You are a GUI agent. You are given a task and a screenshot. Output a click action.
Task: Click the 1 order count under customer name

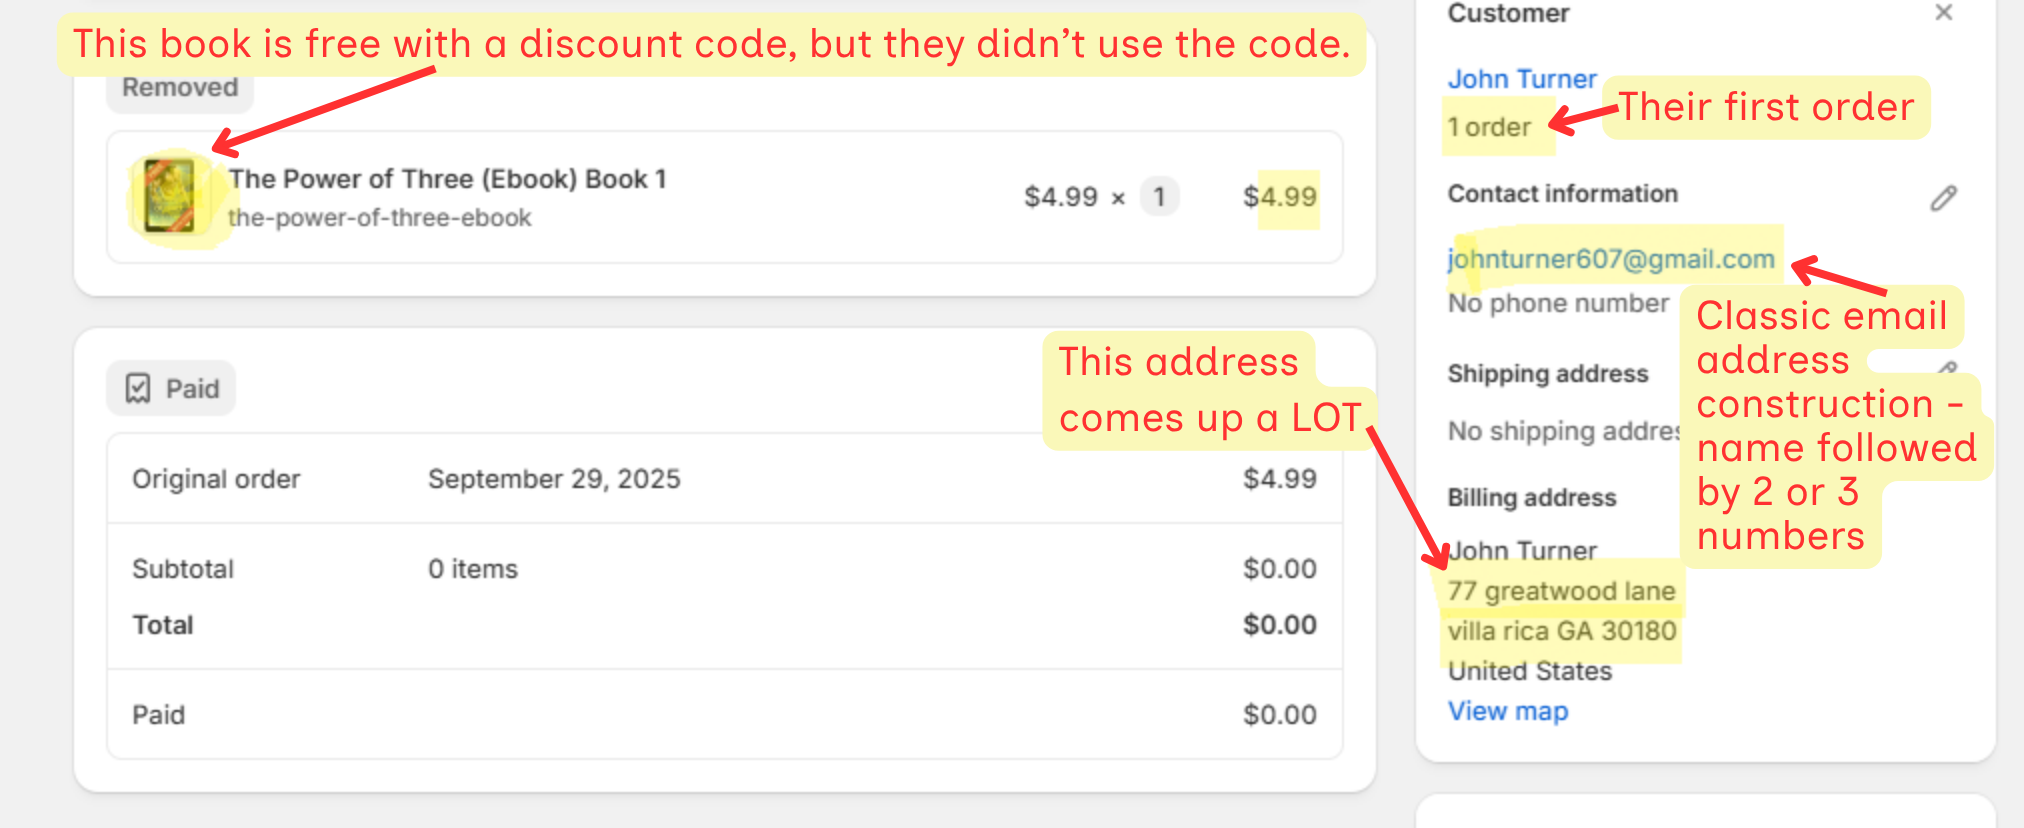1489,127
